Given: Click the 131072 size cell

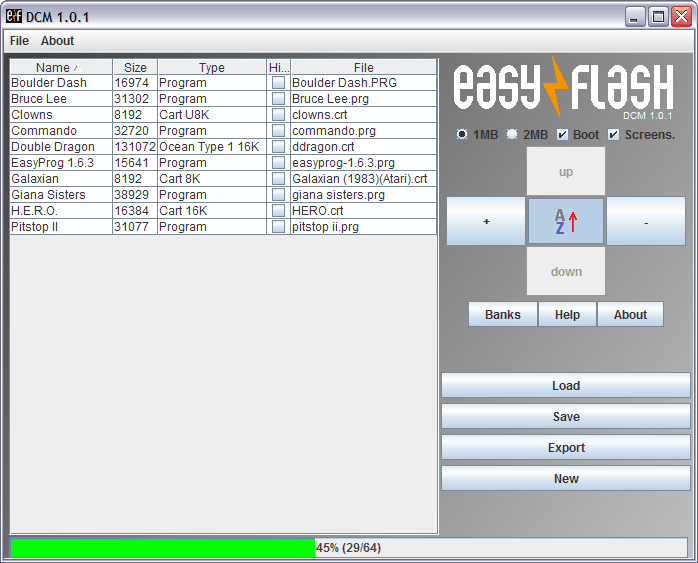Looking at the screenshot, I should coord(135,147).
